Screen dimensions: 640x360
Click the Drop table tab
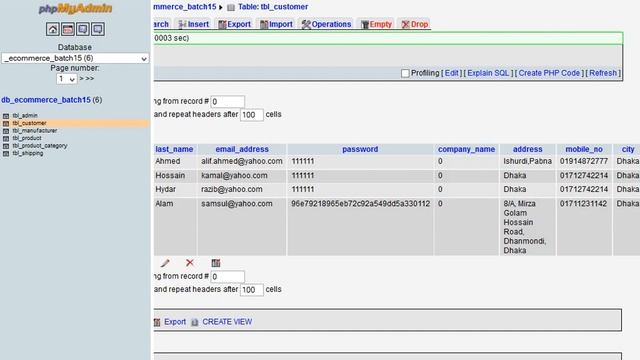pos(415,24)
